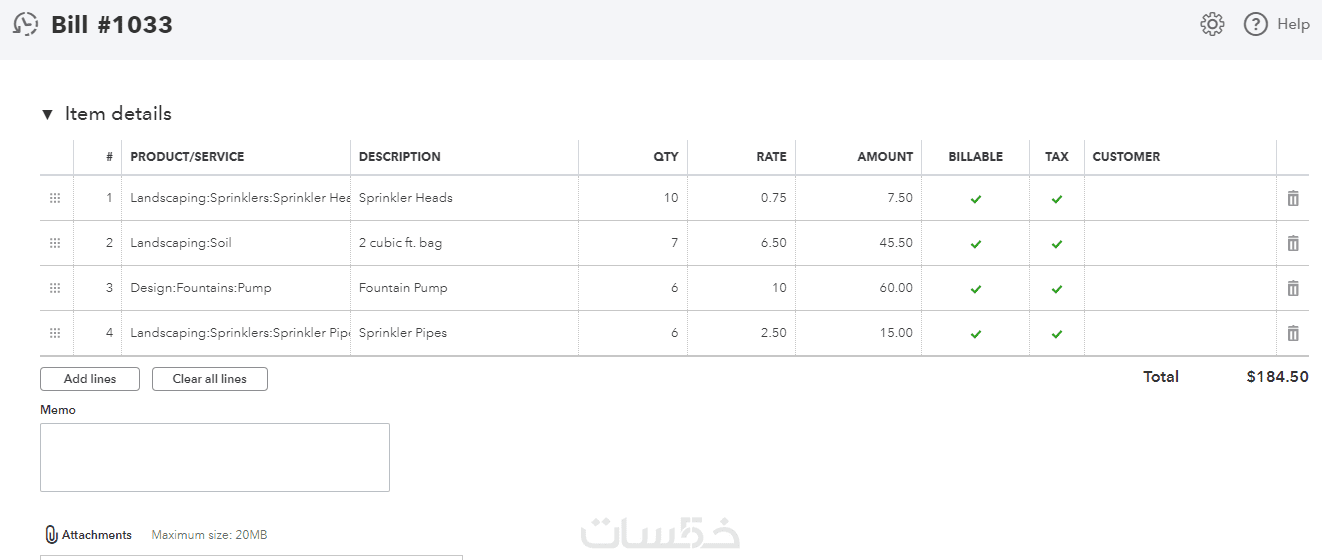The width and height of the screenshot is (1322, 560).
Task: Collapse the Item details section
Action: pyautogui.click(x=47, y=115)
